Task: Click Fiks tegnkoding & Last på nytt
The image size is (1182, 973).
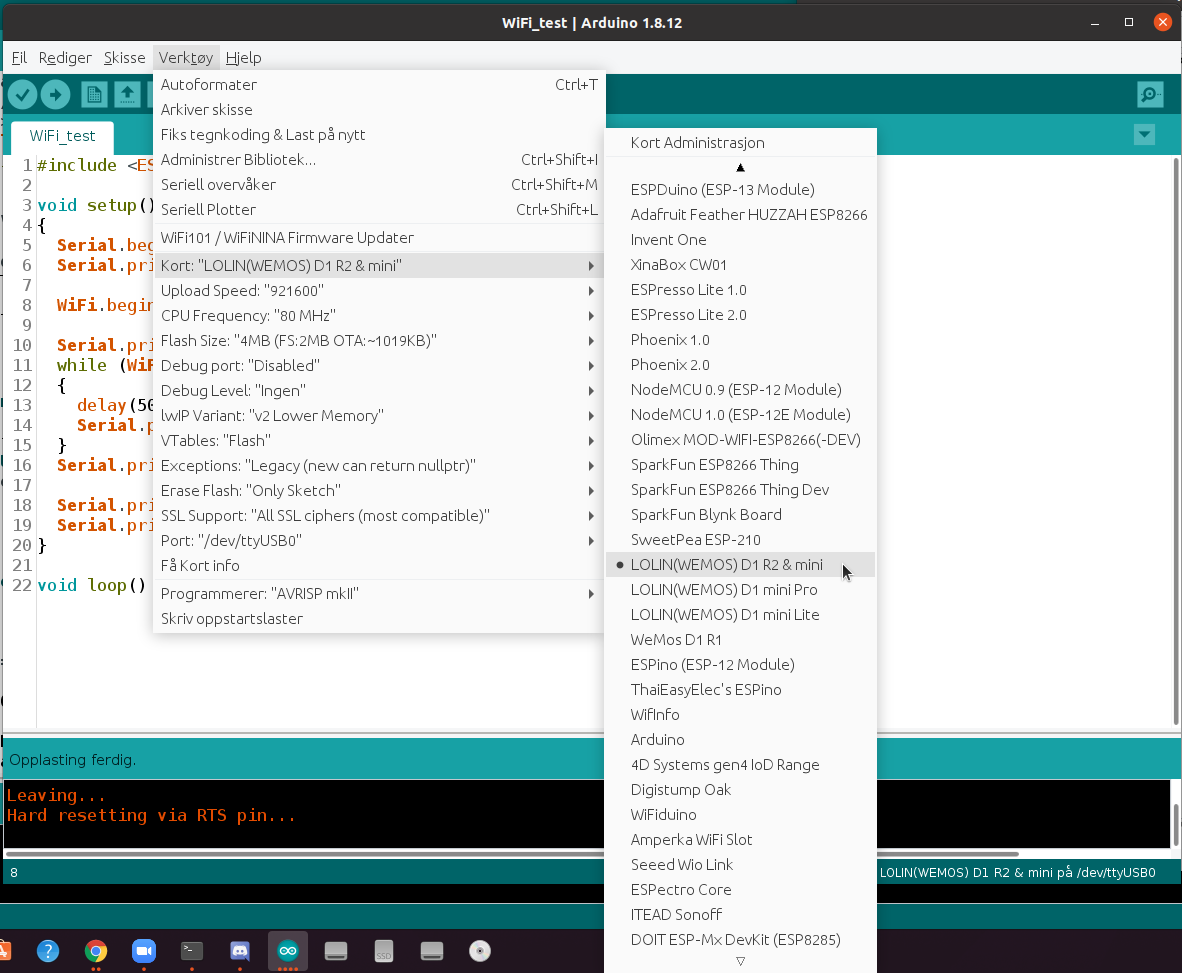Action: coord(378,134)
